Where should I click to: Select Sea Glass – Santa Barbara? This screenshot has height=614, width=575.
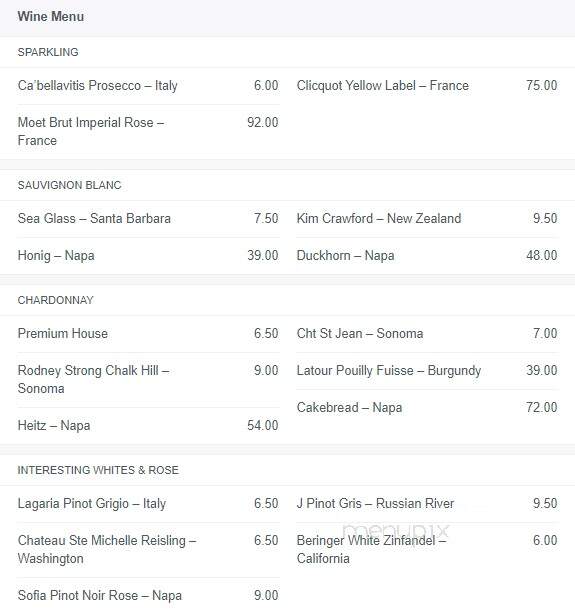94,219
